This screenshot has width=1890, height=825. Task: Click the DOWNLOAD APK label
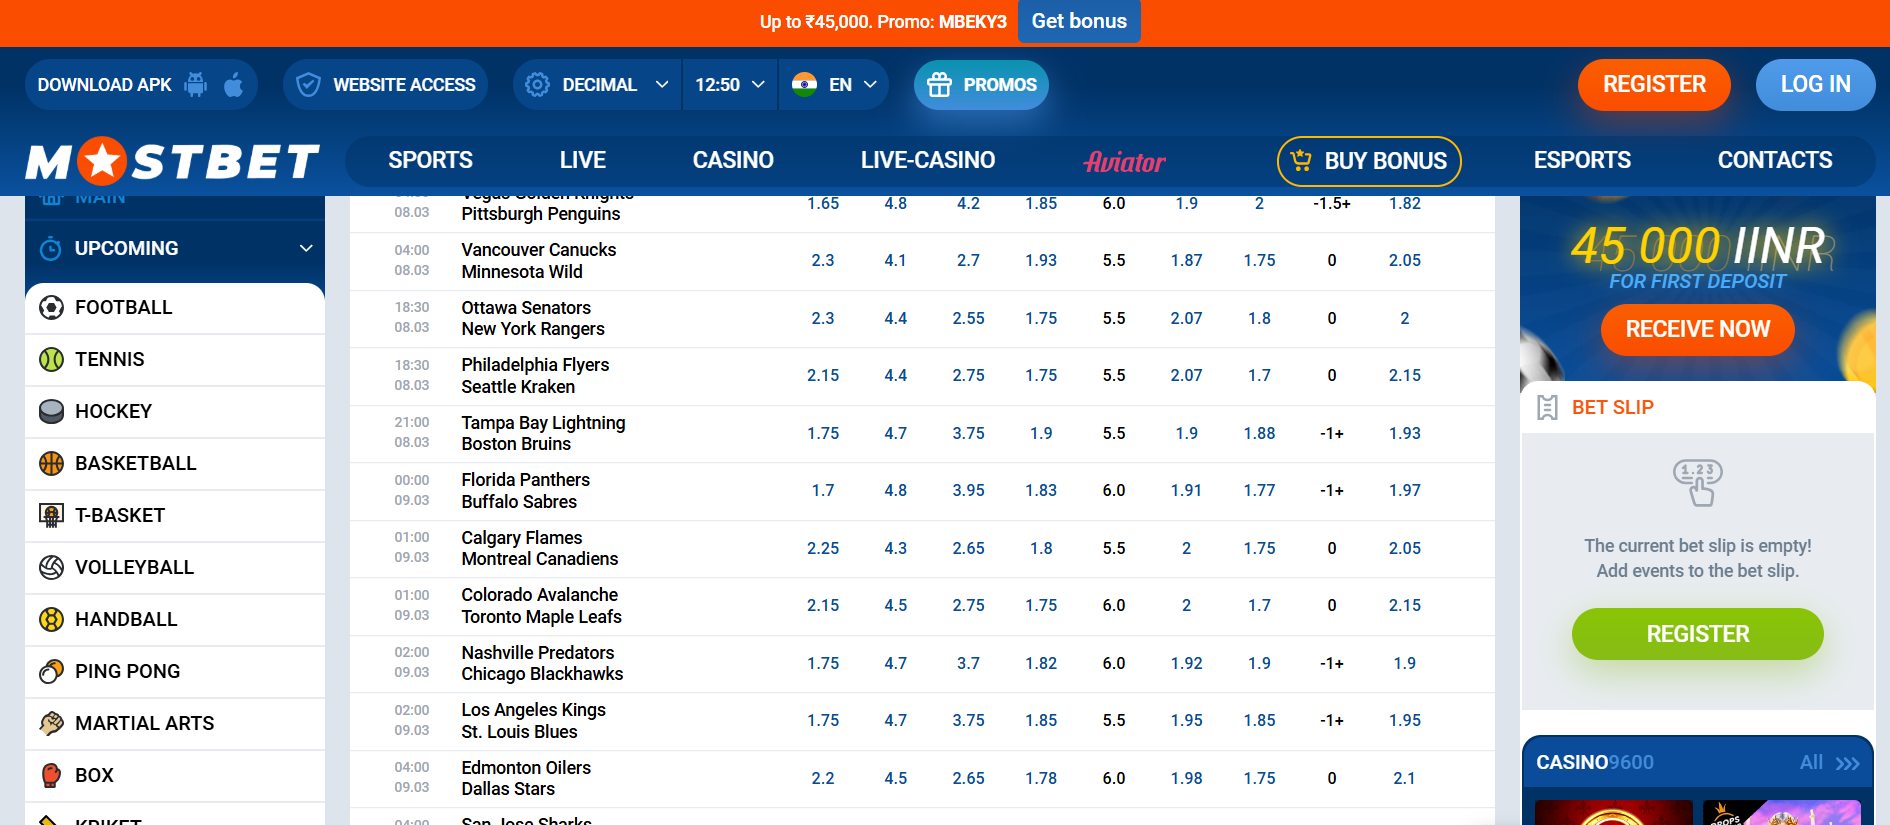(105, 85)
